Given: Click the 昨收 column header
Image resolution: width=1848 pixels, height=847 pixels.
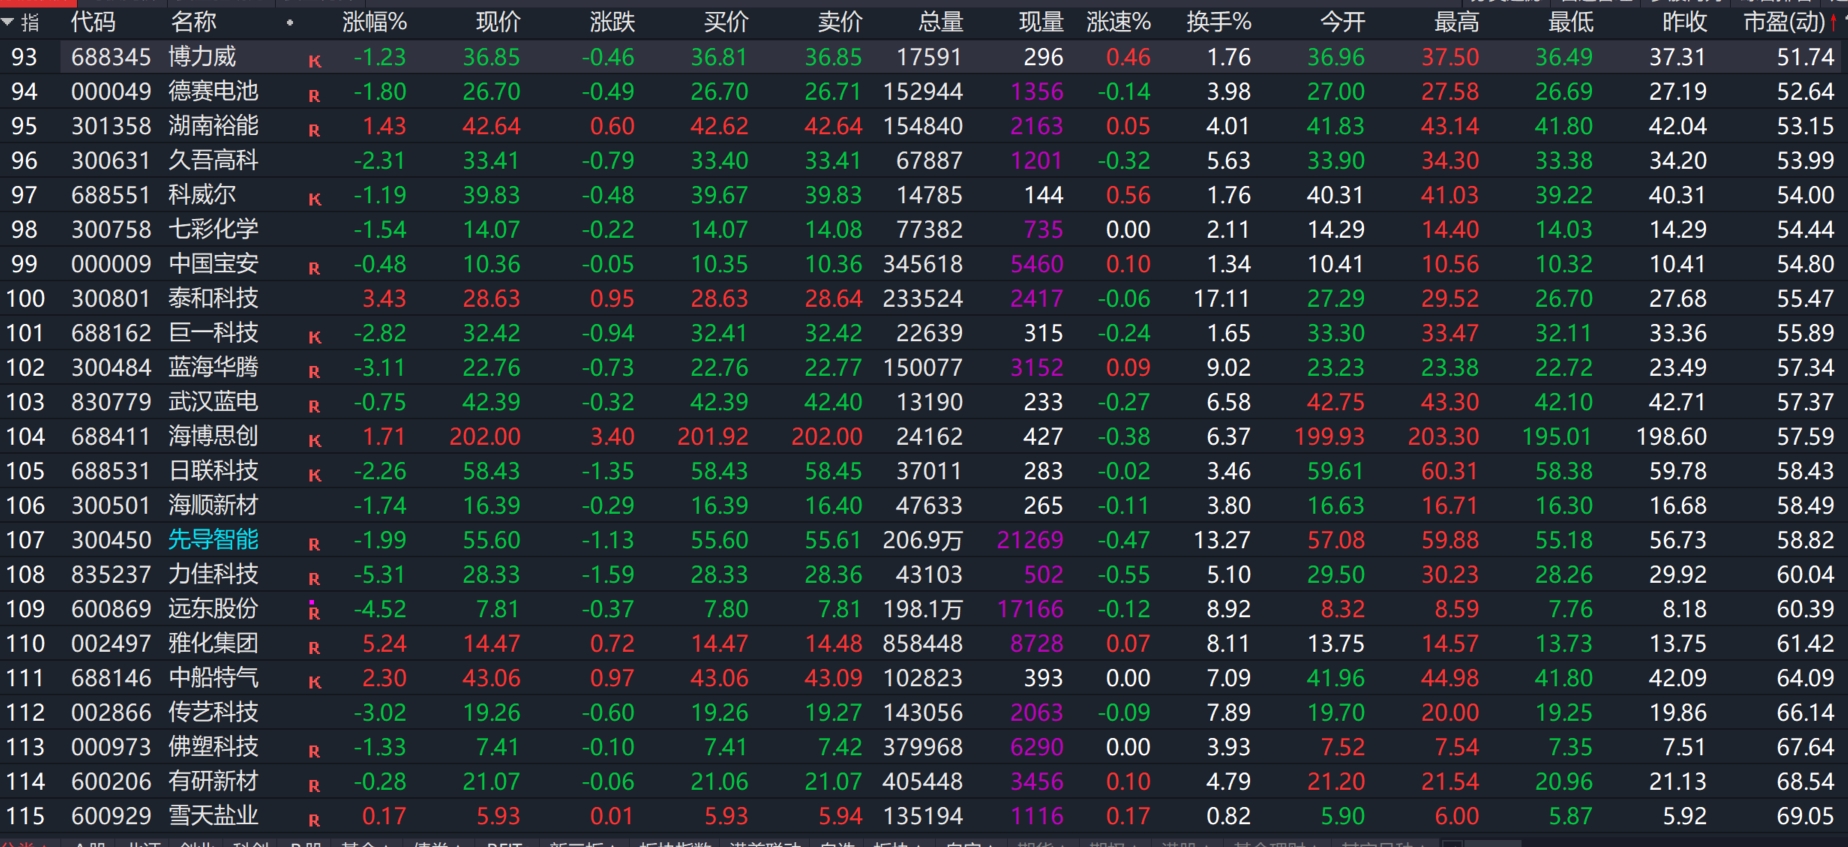Looking at the screenshot, I should click(x=1684, y=22).
